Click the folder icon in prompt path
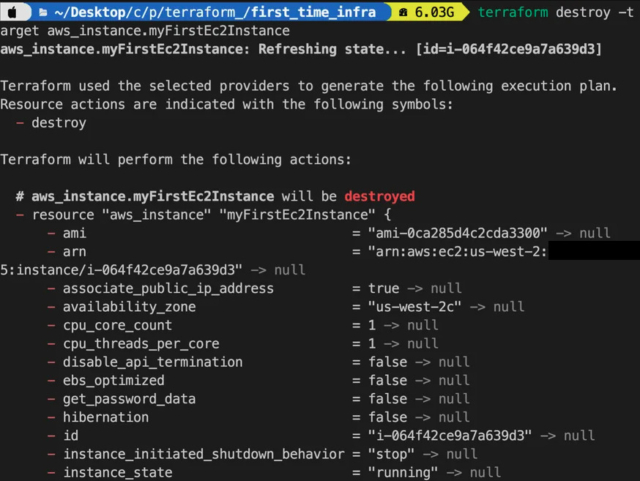 click(43, 12)
